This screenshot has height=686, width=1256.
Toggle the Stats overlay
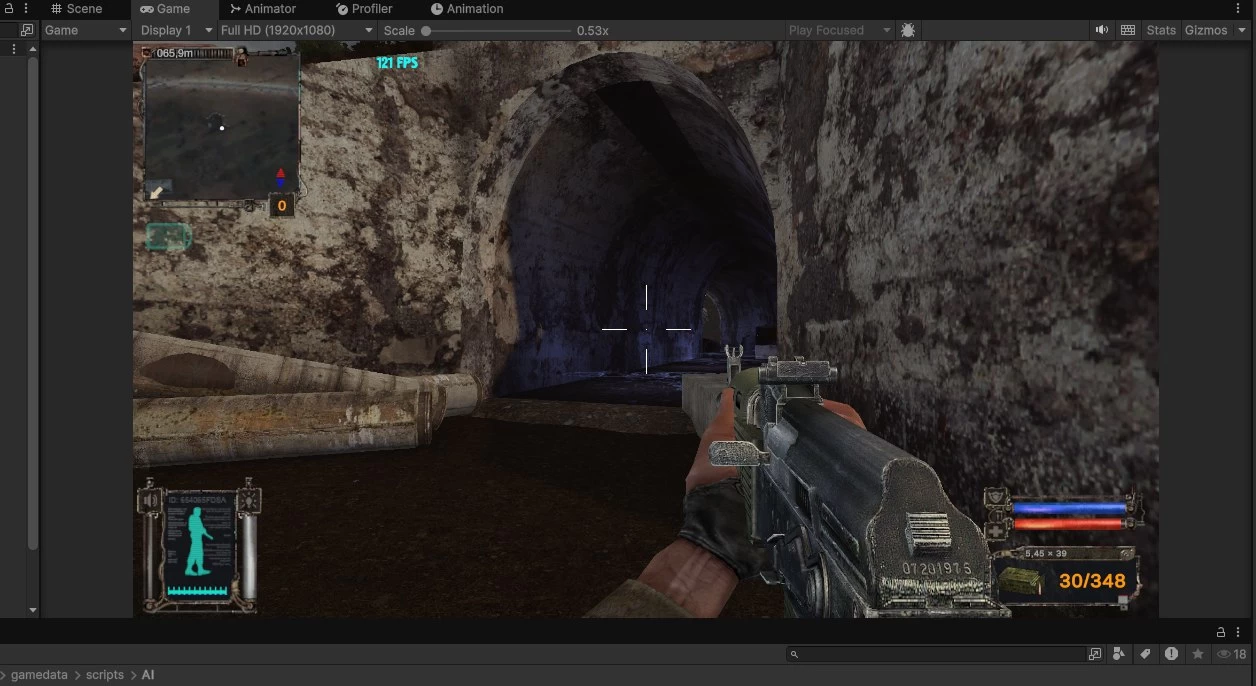coord(1161,30)
